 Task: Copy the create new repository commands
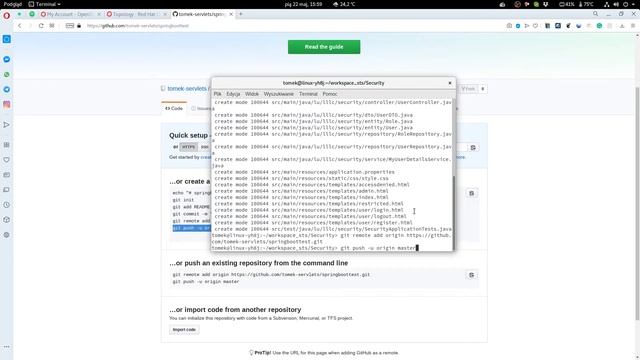[471, 193]
